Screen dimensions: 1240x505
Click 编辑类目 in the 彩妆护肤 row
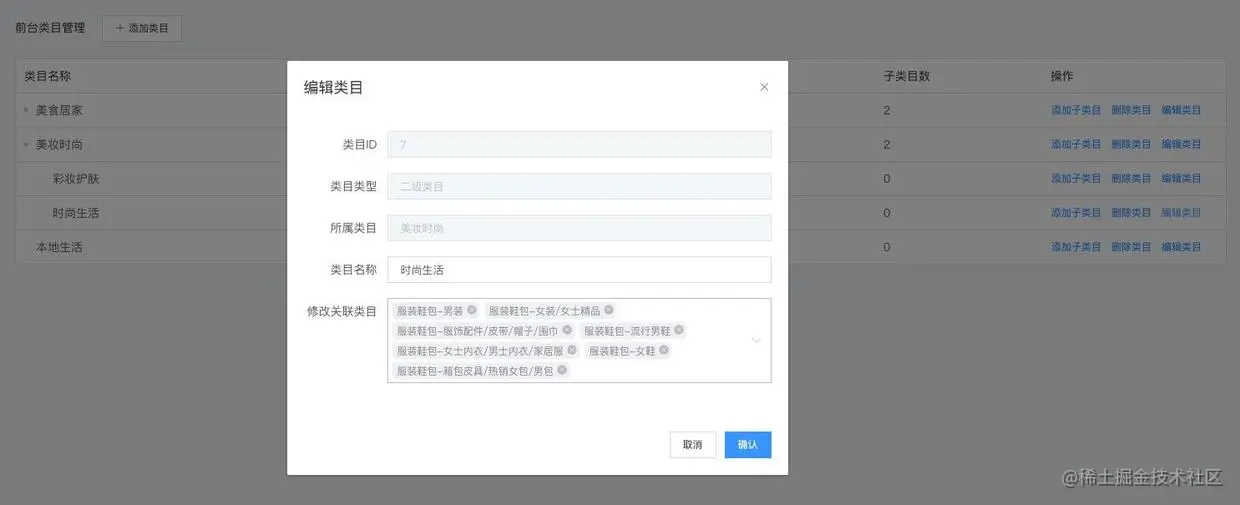pos(1181,178)
